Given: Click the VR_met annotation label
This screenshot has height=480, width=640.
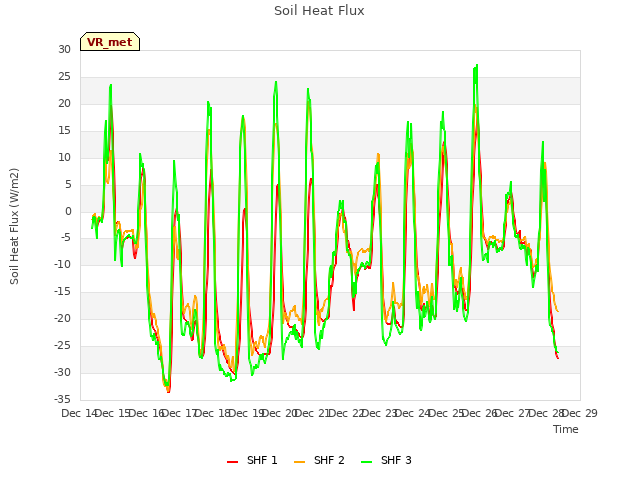Looking at the screenshot, I should (x=110, y=42).
